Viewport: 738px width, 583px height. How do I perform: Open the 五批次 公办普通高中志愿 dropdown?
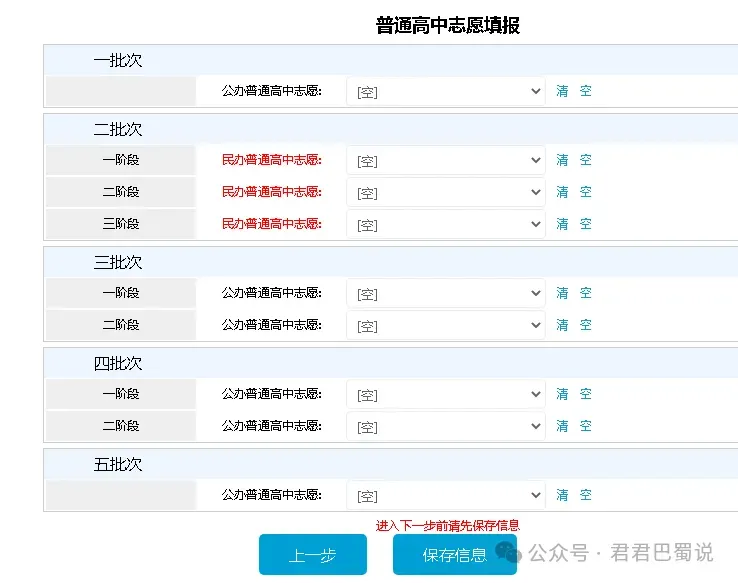[446, 495]
